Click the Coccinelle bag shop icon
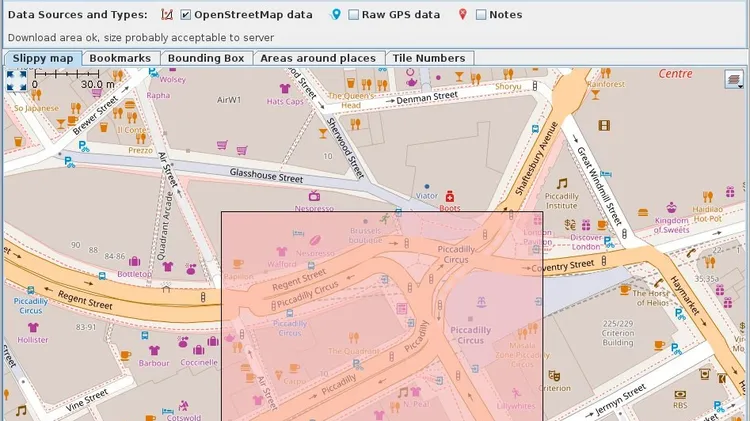Viewport: 750px width, 421px height. [x=199, y=350]
